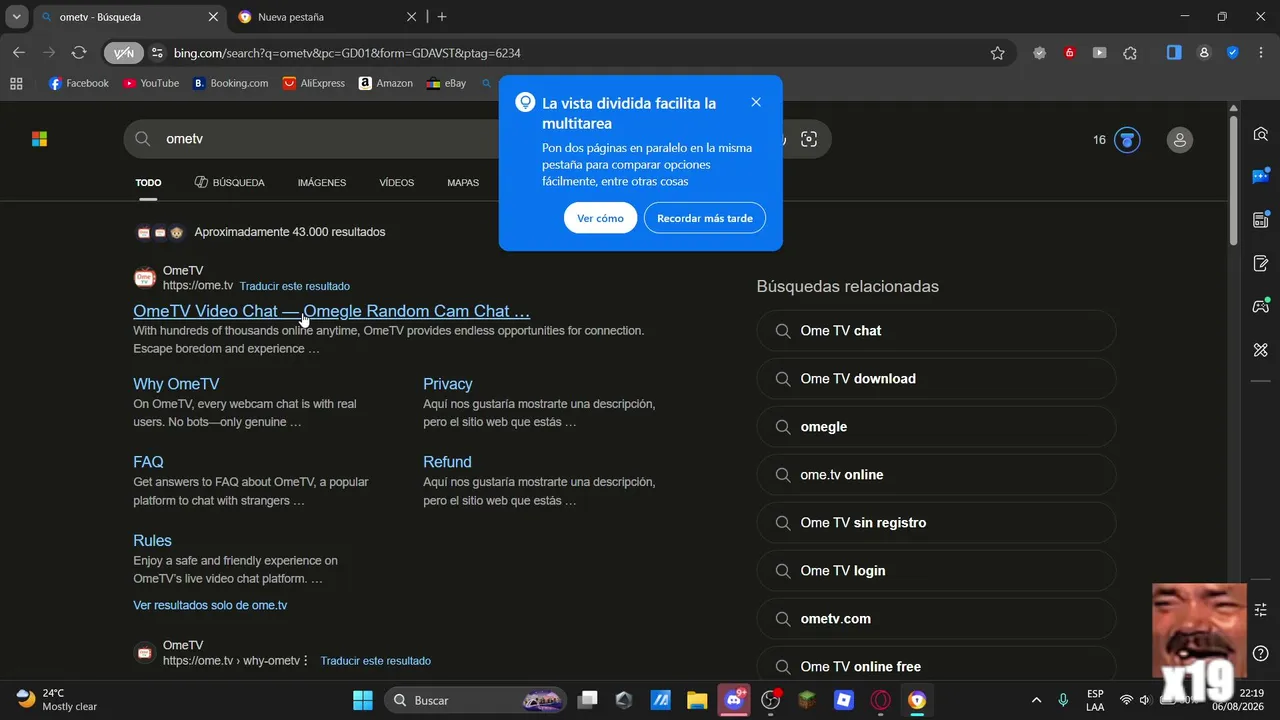Open the Rules sitelink
This screenshot has width=1280, height=720.
point(152,540)
